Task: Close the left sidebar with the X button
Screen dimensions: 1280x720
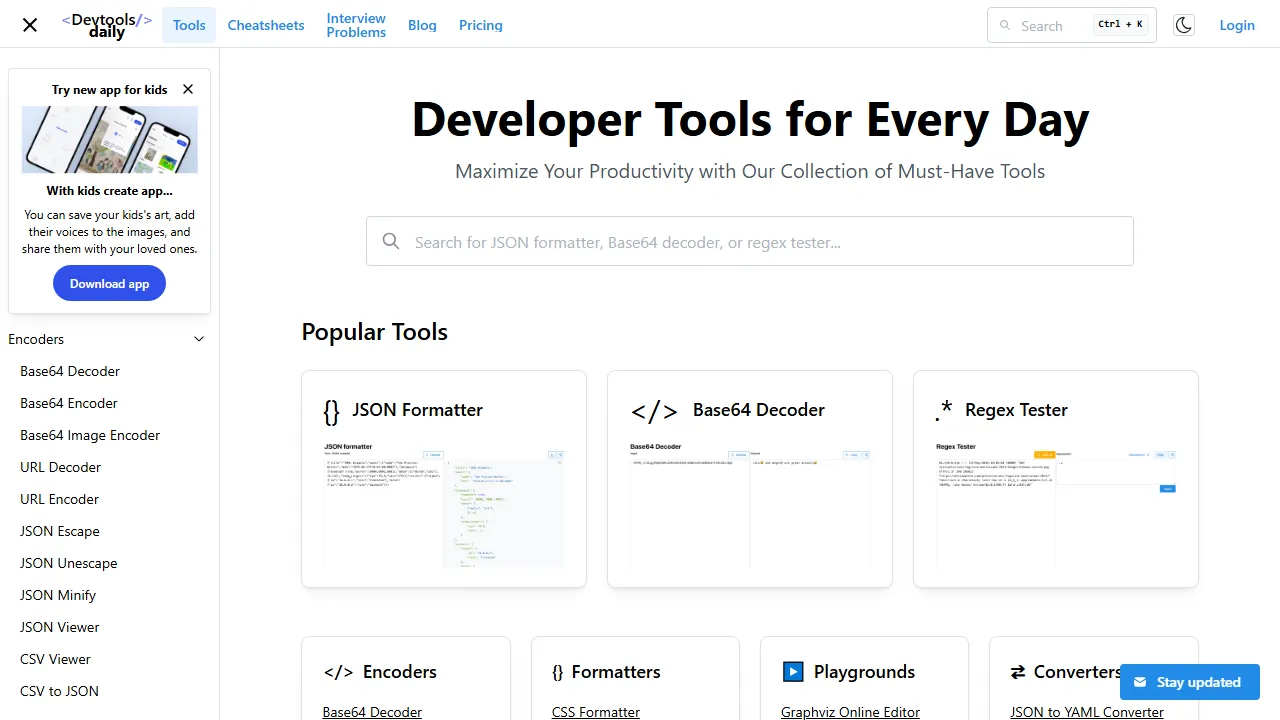Action: coord(29,25)
